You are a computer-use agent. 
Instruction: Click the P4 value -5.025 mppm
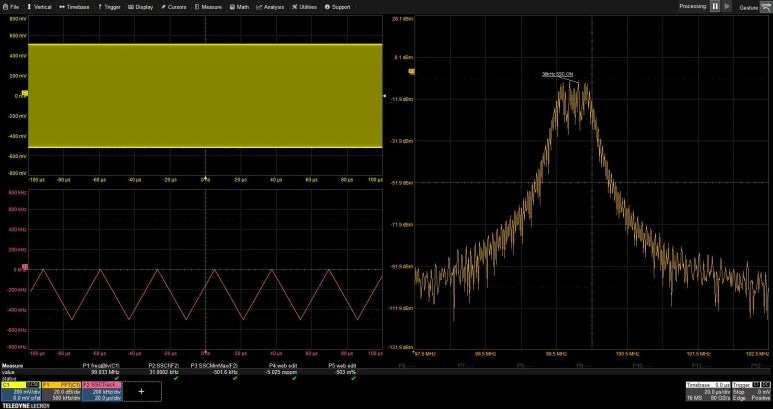(281, 372)
